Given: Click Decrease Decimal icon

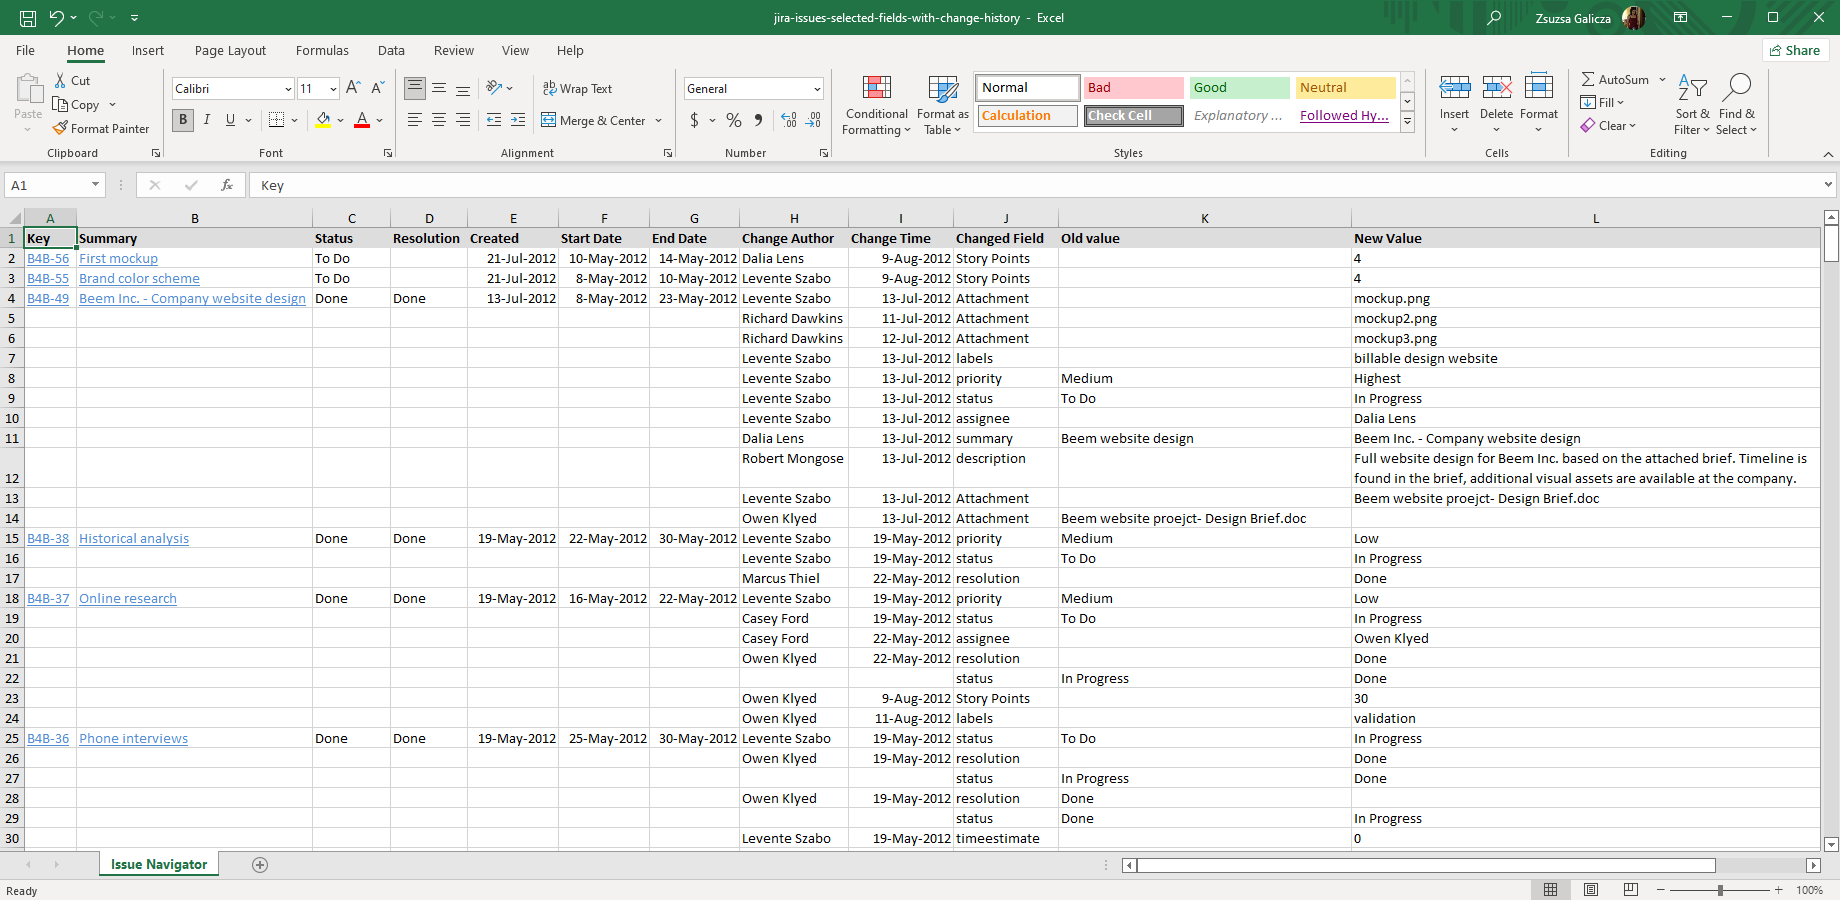Looking at the screenshot, I should pos(814,120).
